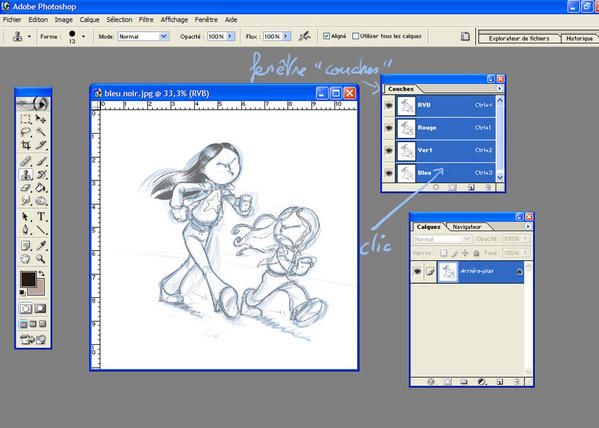Open the Calques panel flyout menu
Viewport: 599px width, 428px height.
(x=528, y=227)
